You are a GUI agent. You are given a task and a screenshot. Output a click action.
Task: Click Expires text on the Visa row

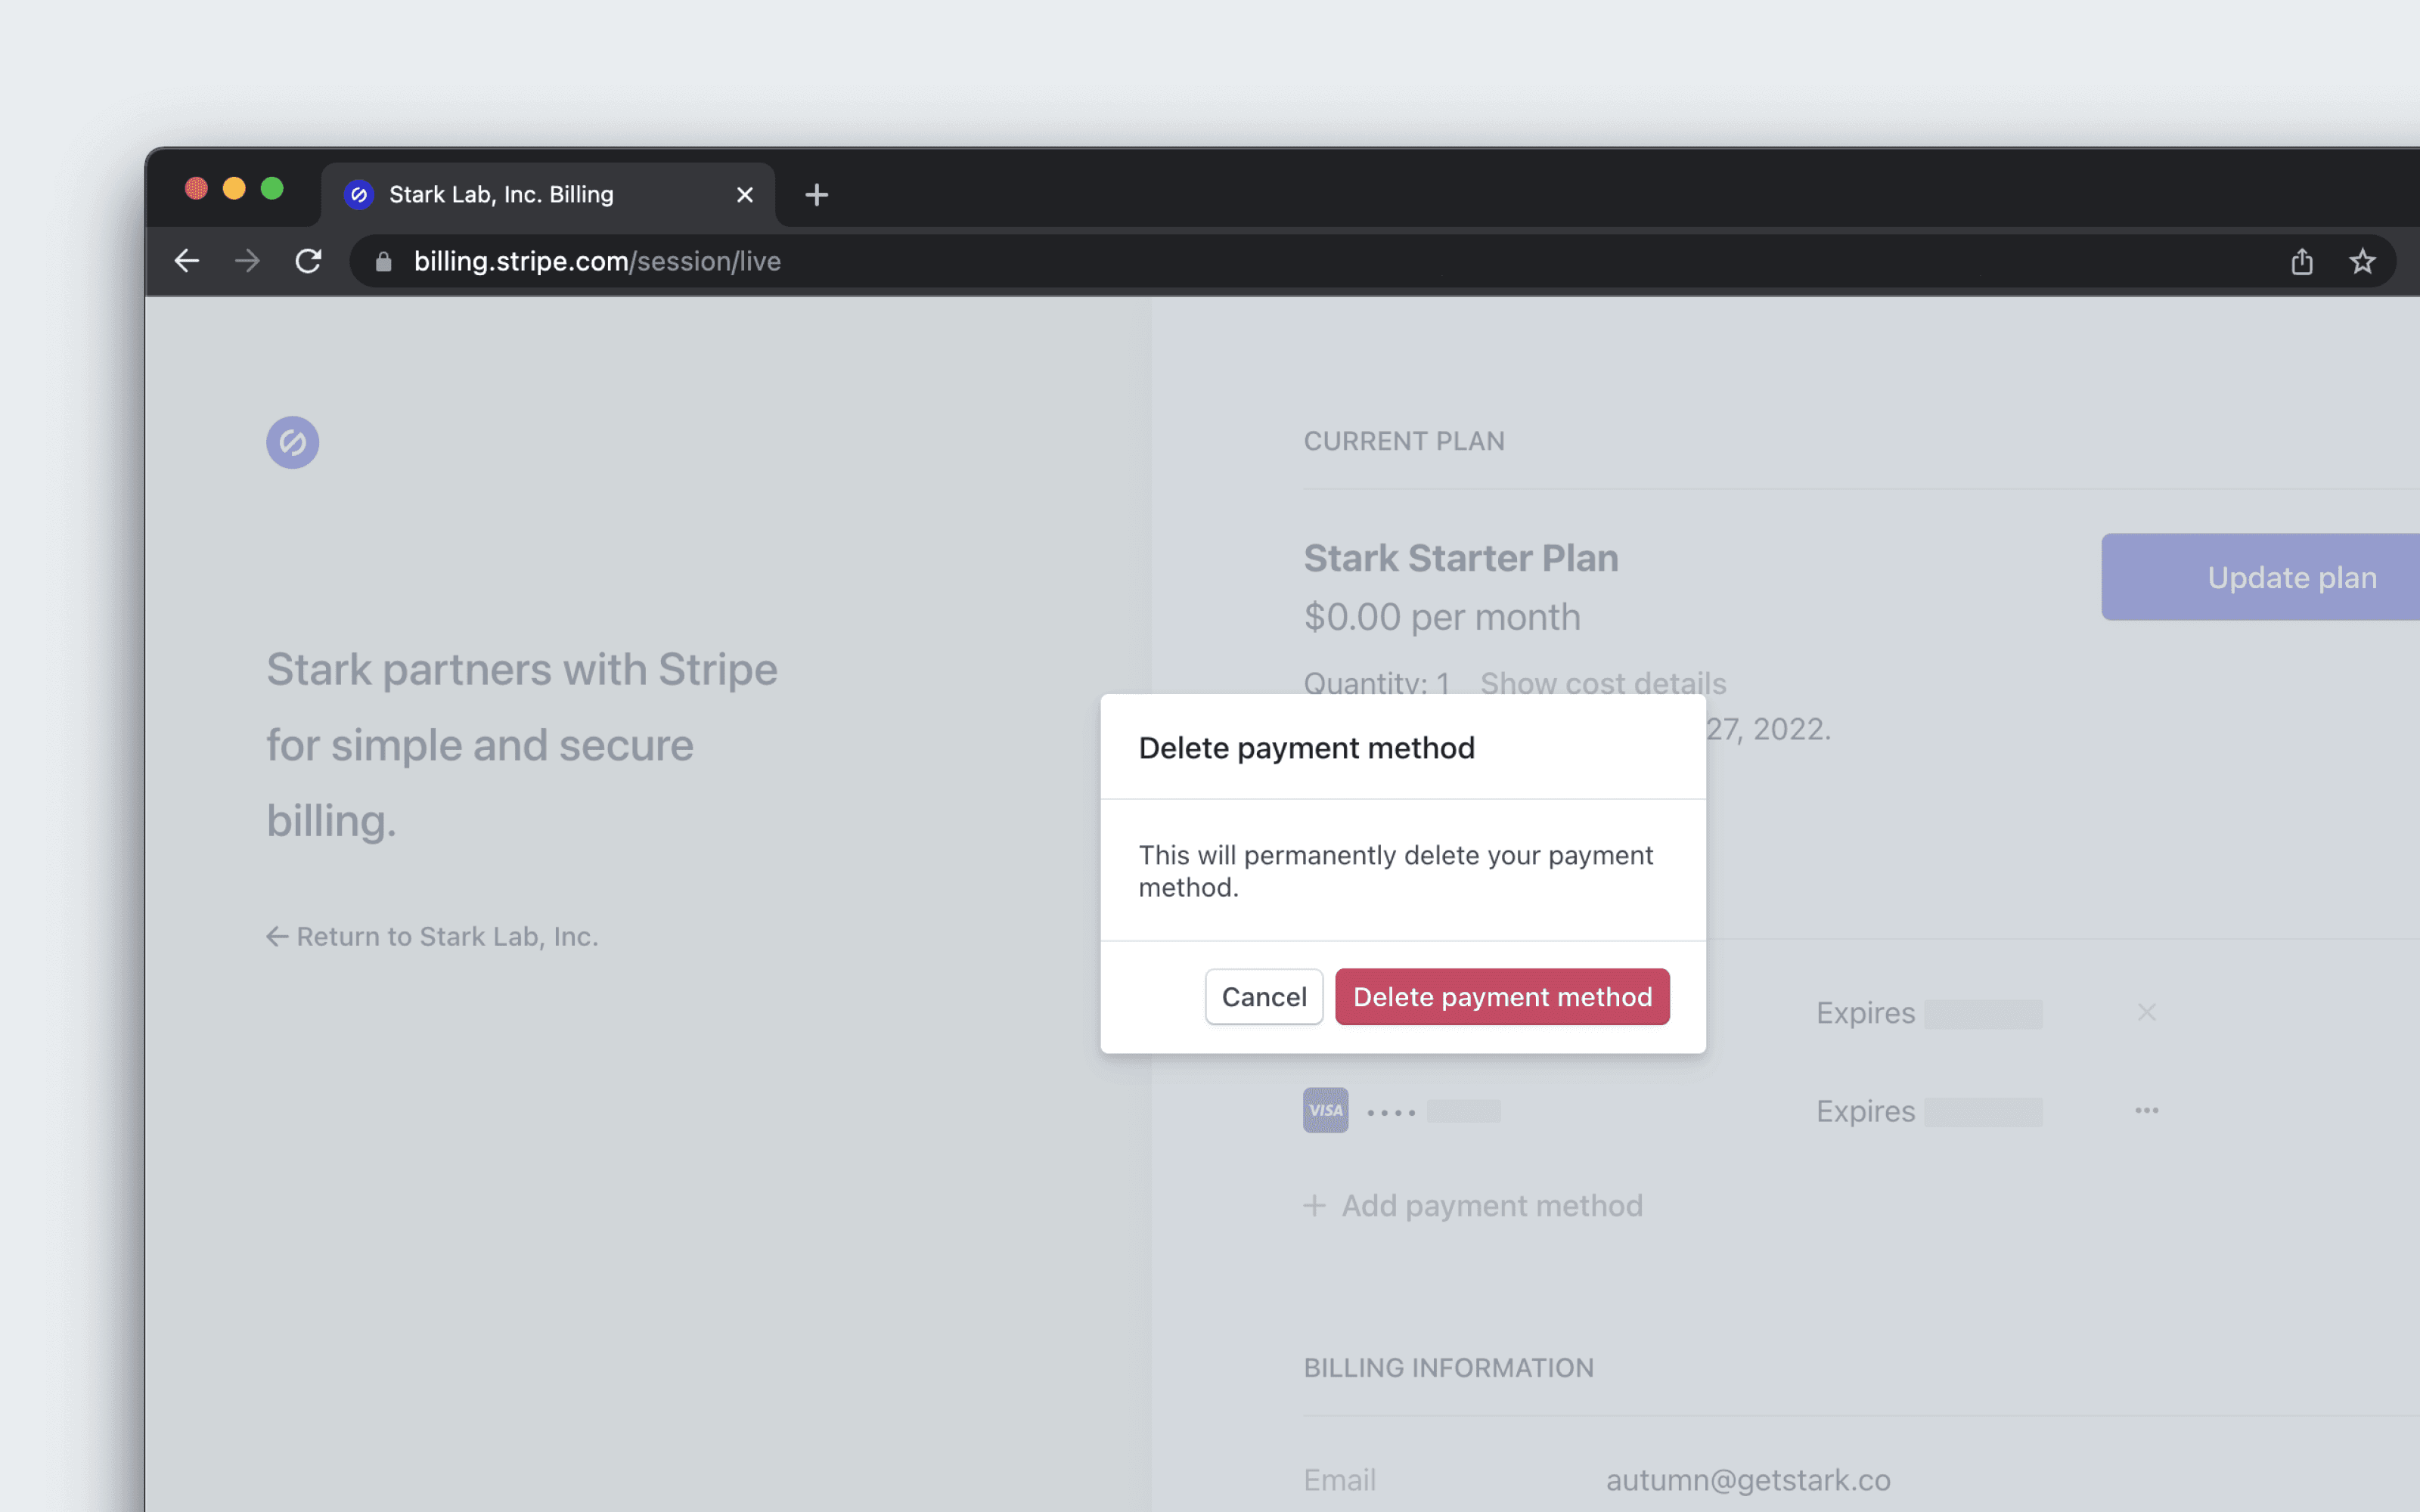click(x=1865, y=1111)
